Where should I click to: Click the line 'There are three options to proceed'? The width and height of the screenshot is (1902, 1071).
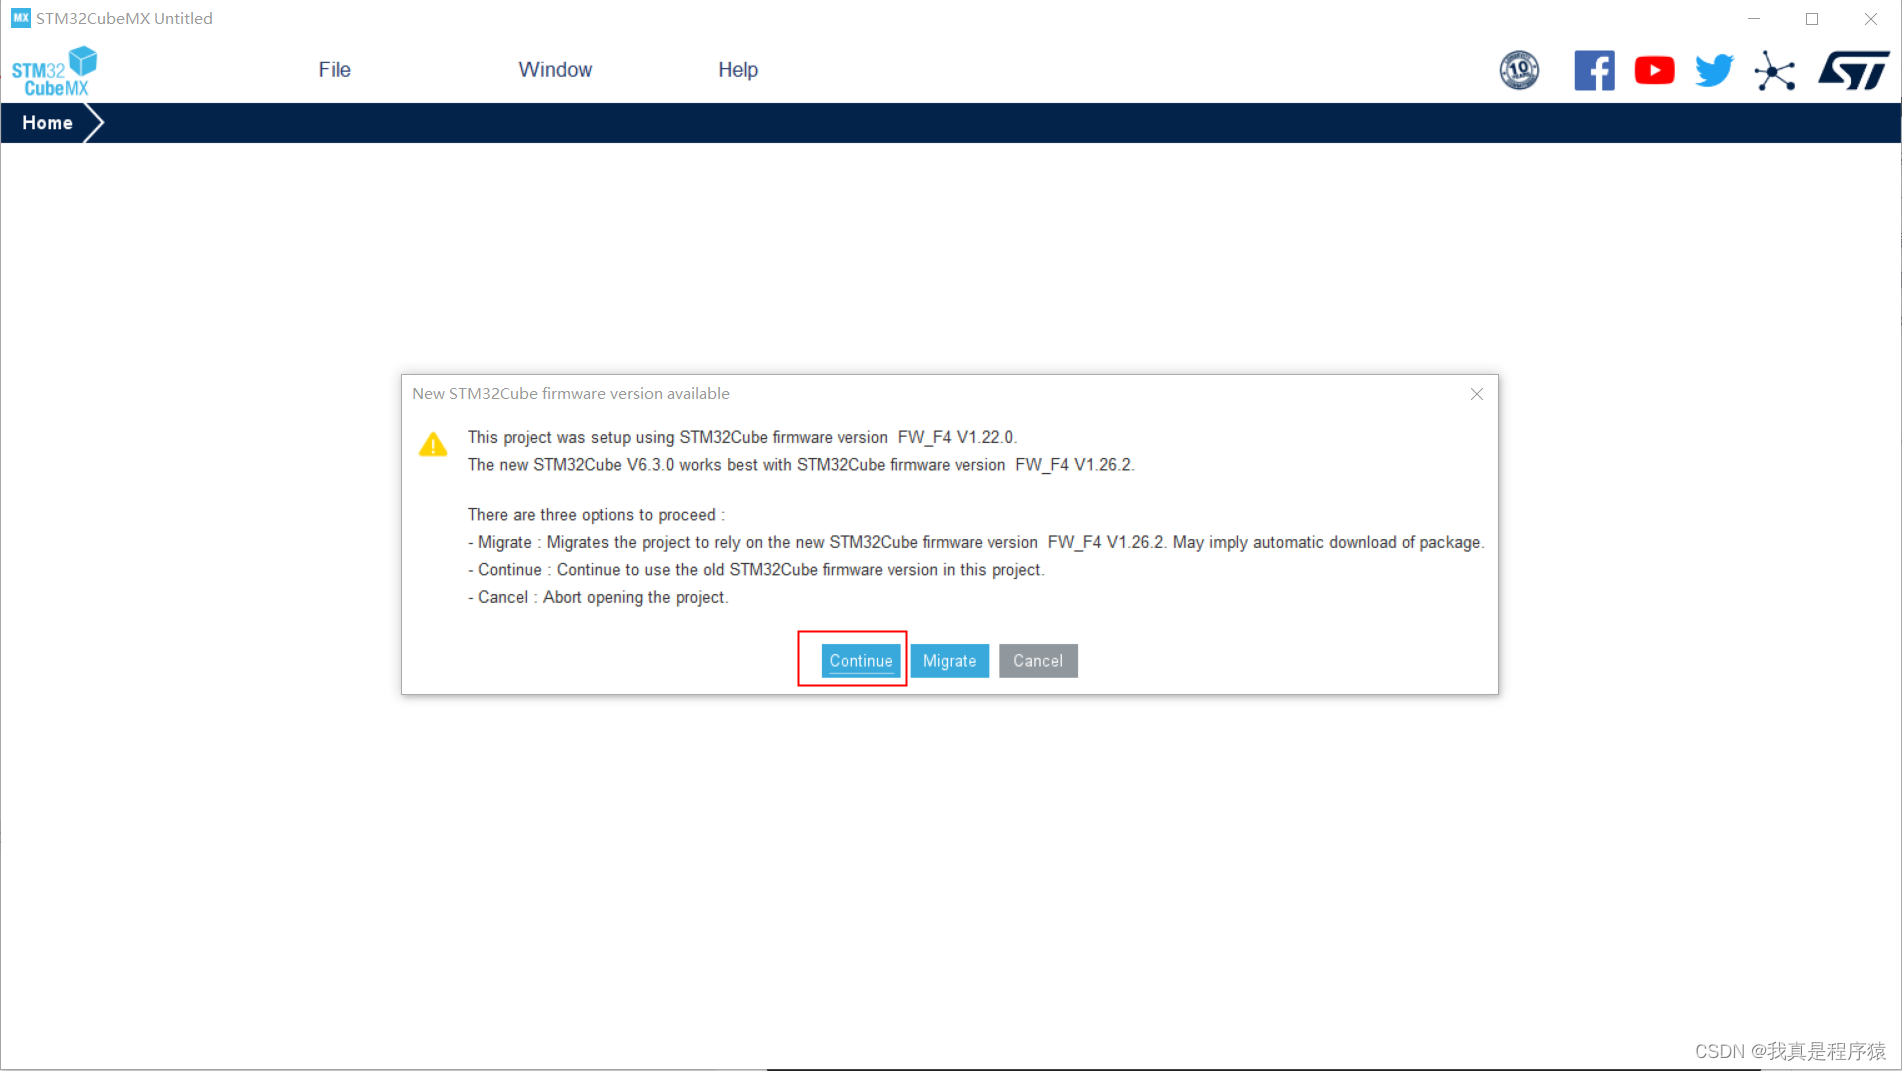click(x=596, y=515)
